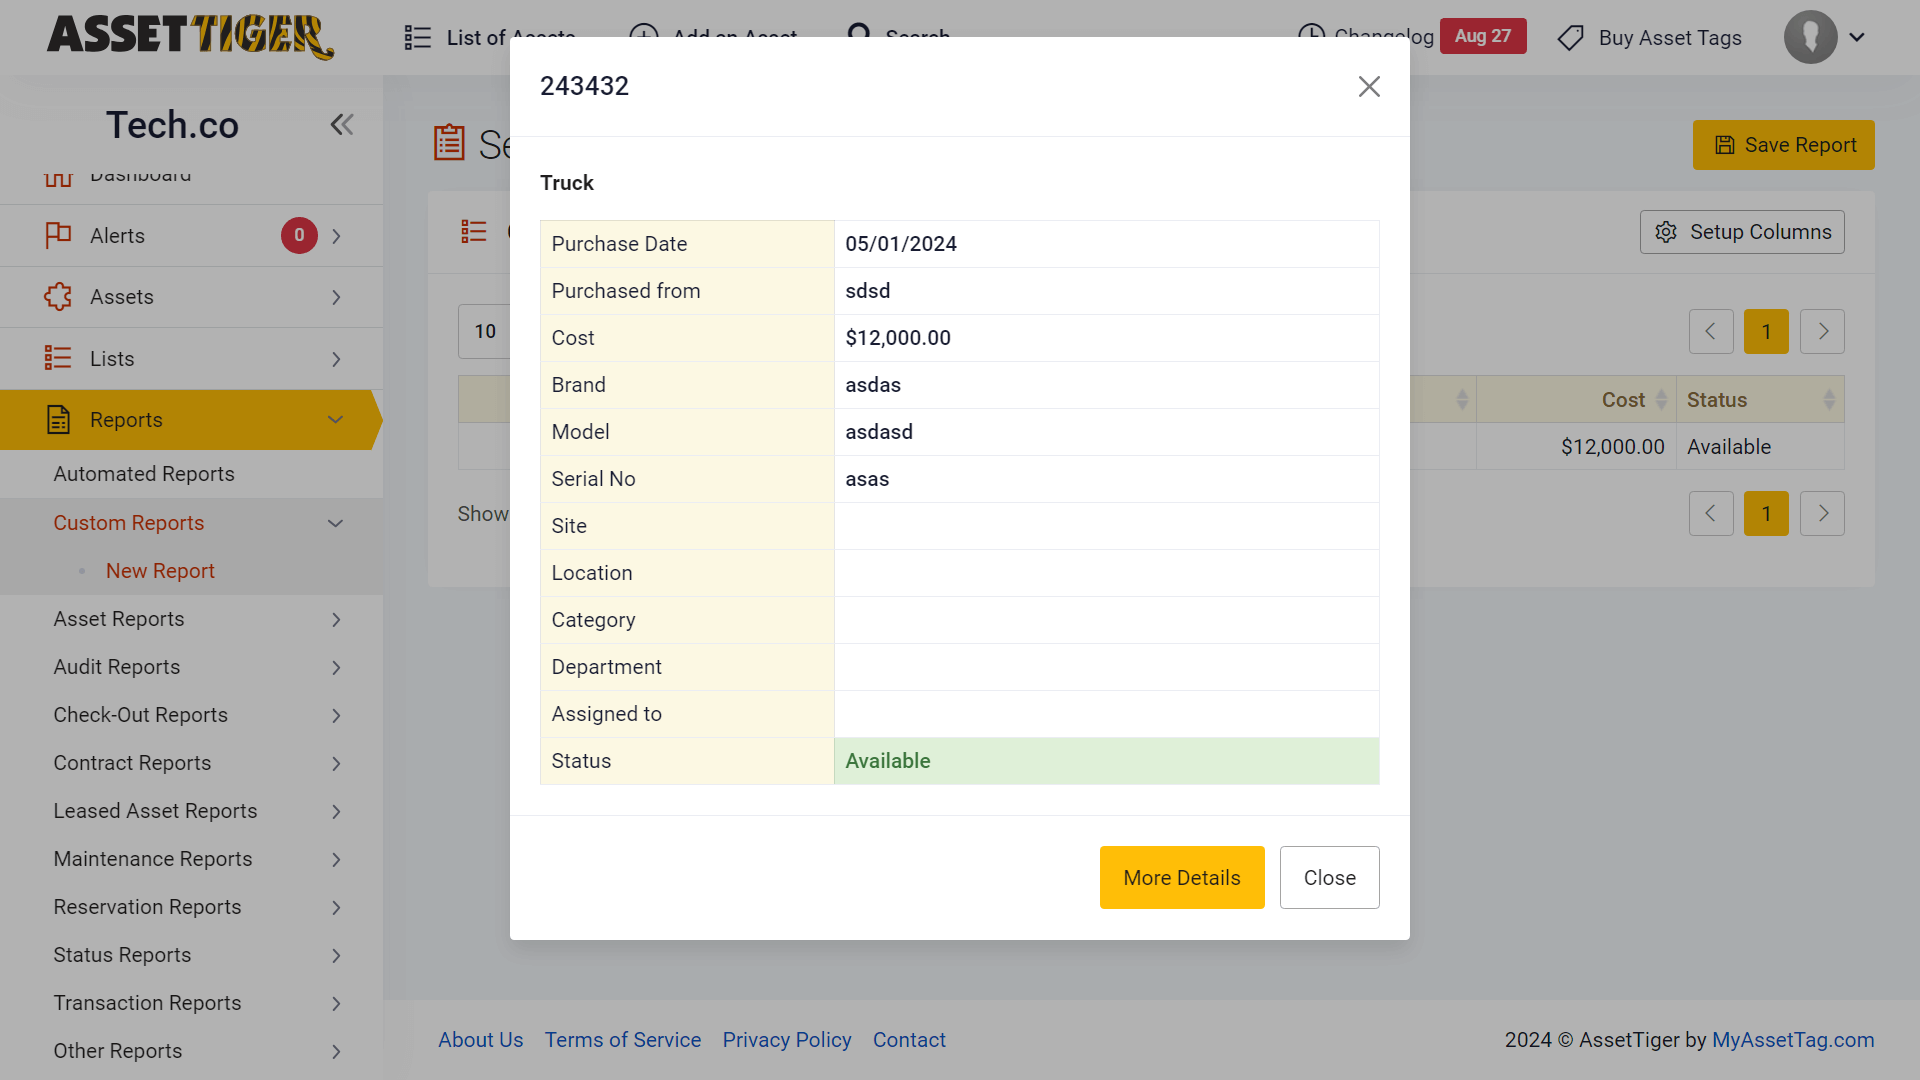Click the Close button in the dialog
1920x1080 pixels.
pos(1329,878)
